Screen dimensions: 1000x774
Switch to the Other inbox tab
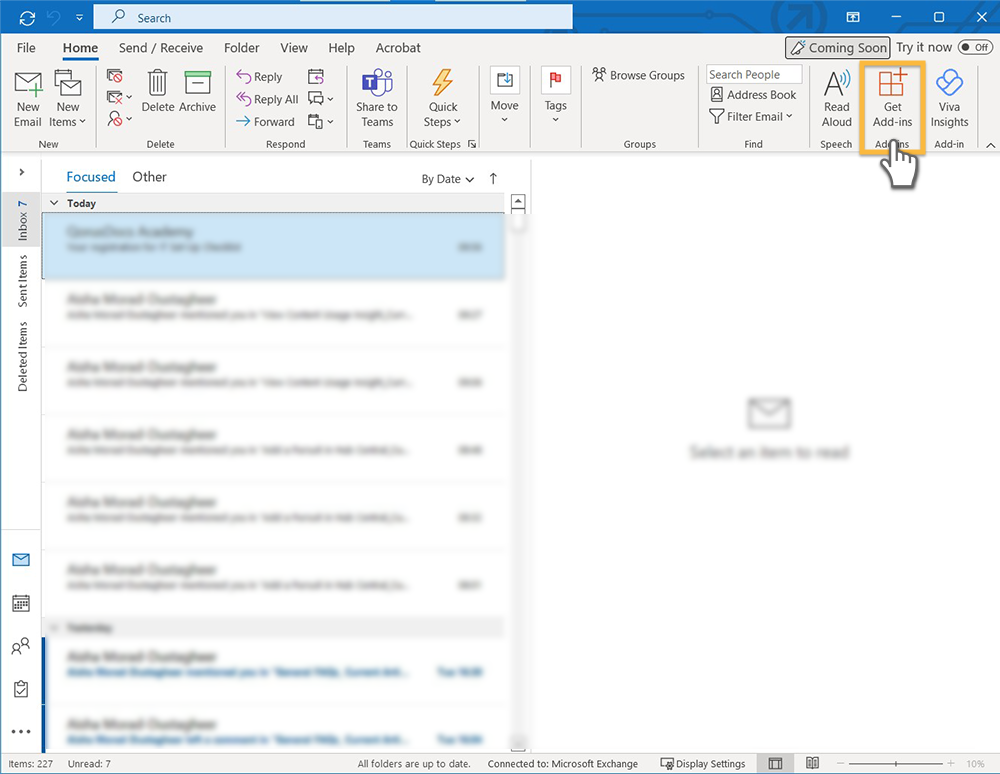pyautogui.click(x=149, y=177)
